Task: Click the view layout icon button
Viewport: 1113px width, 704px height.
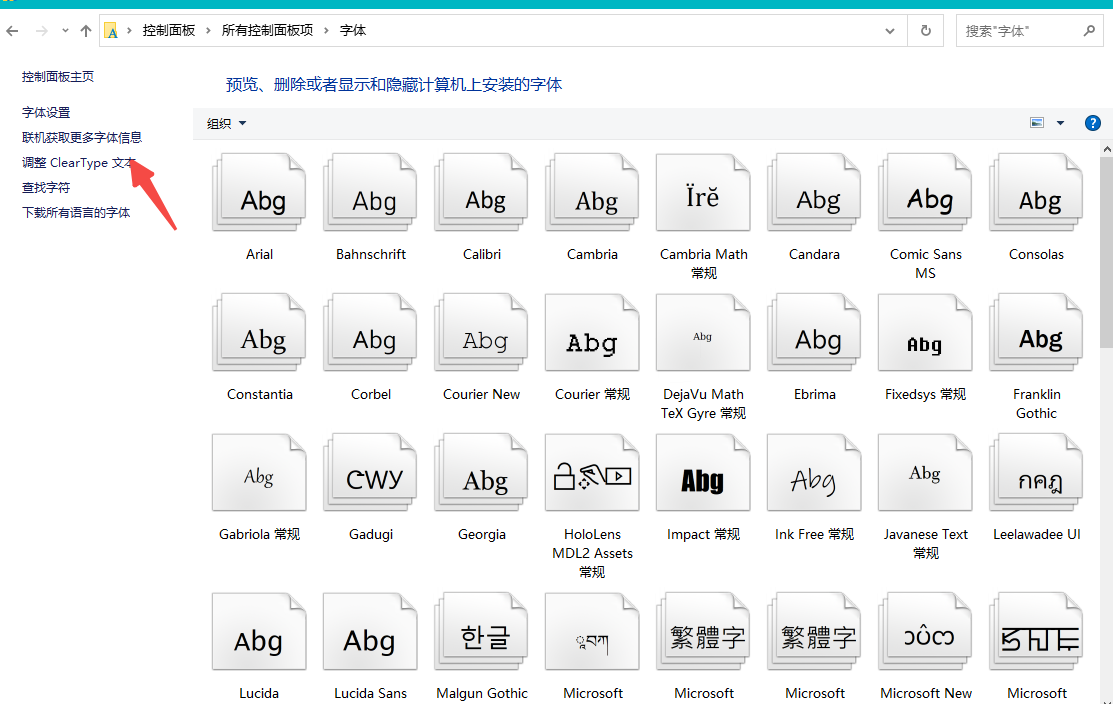Action: point(1037,123)
